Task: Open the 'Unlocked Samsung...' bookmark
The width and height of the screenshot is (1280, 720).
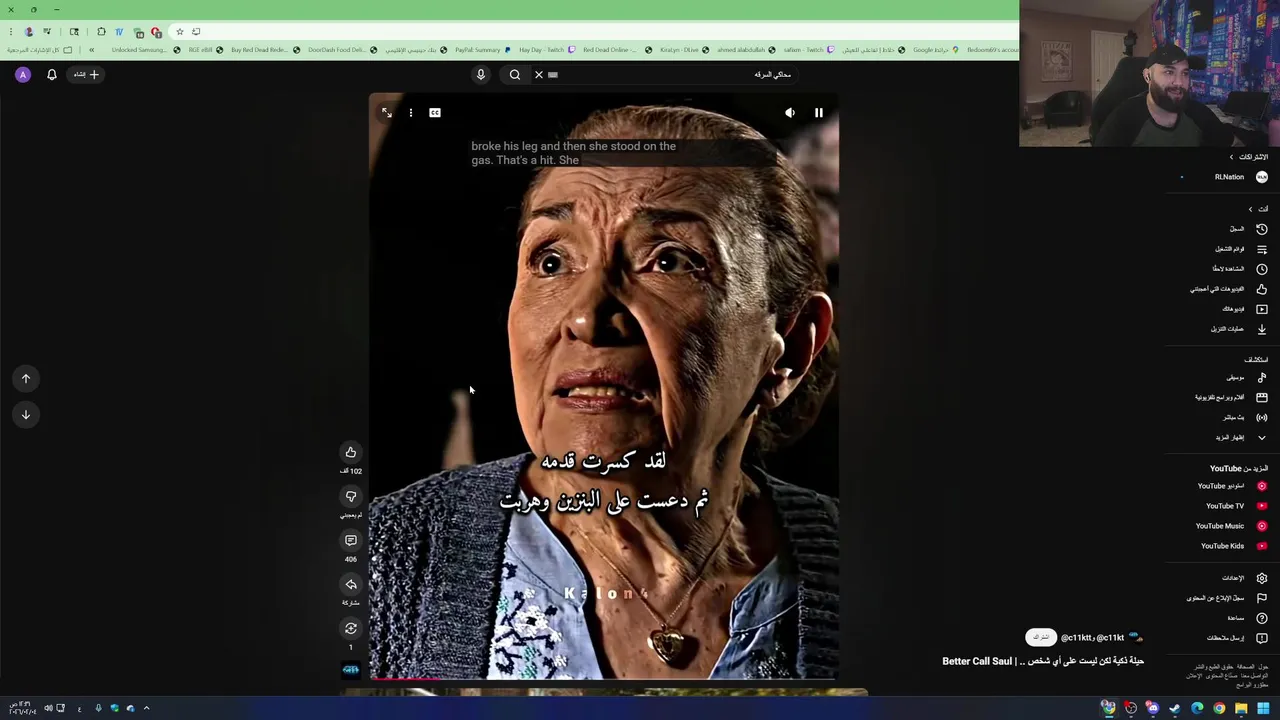Action: point(146,50)
